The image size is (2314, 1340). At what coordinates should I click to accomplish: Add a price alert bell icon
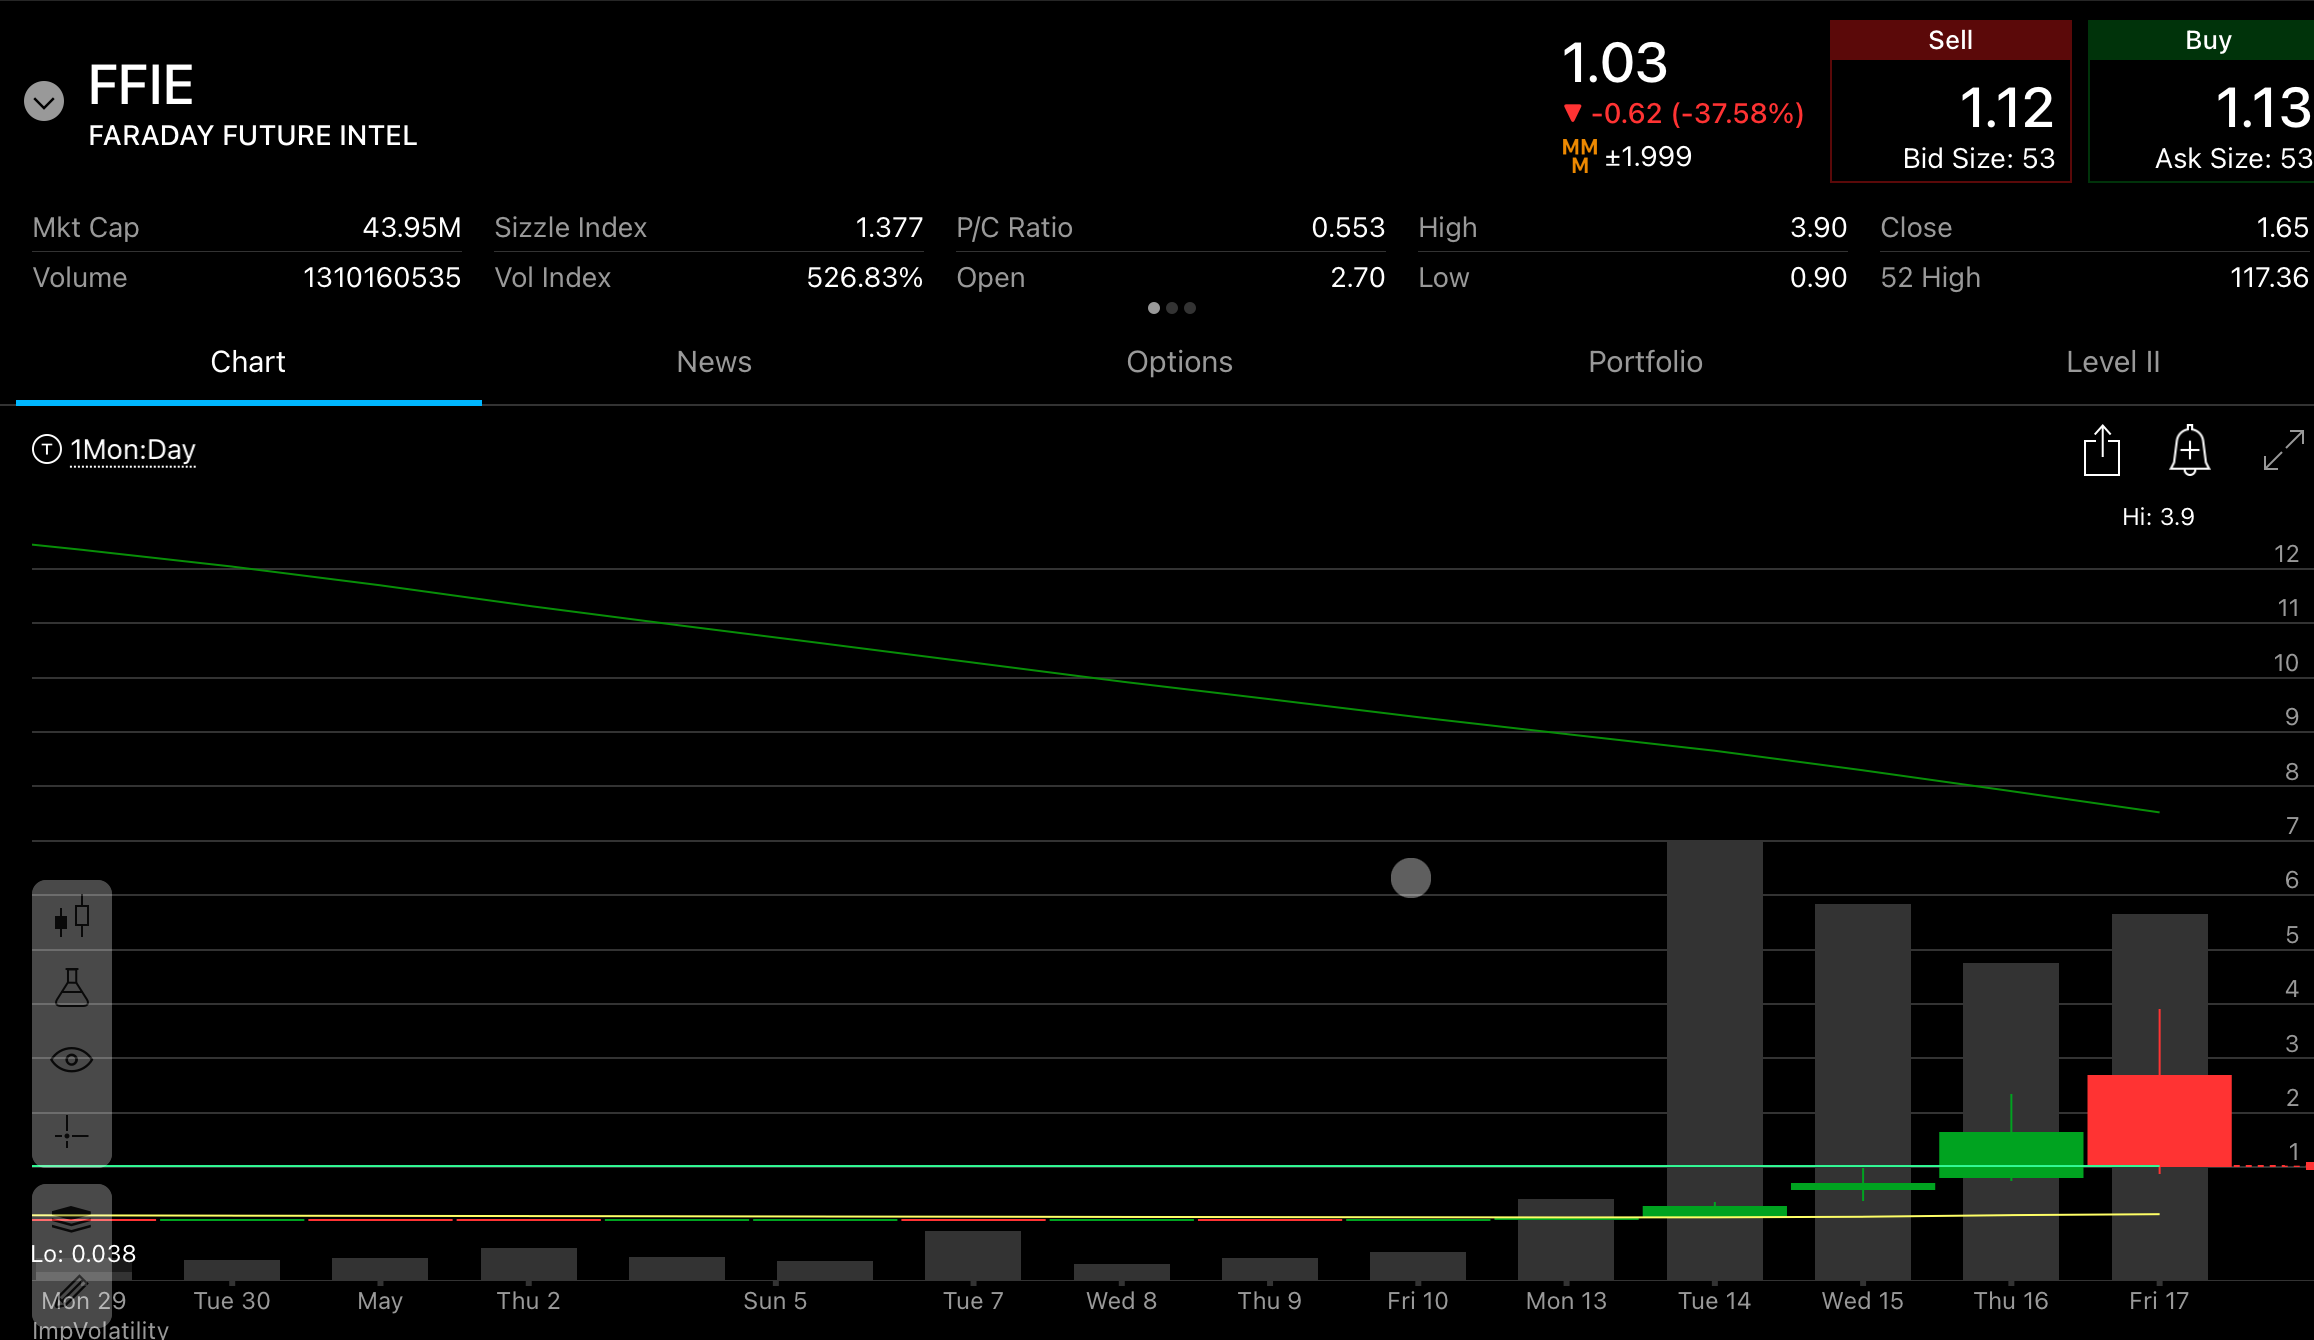[2190, 450]
